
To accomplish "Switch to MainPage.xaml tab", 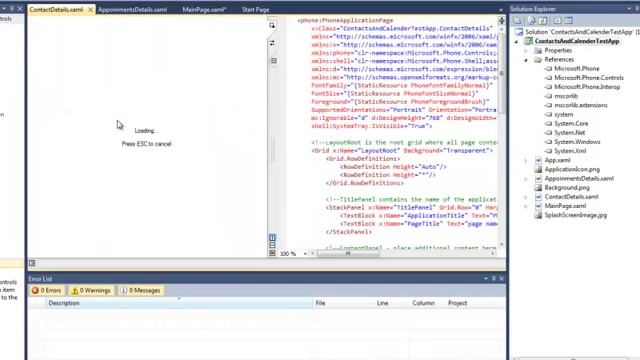I will [204, 9].
